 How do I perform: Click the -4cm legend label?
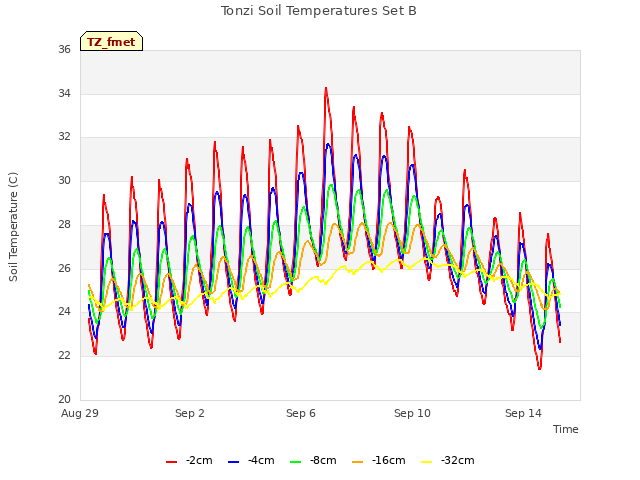click(x=261, y=460)
